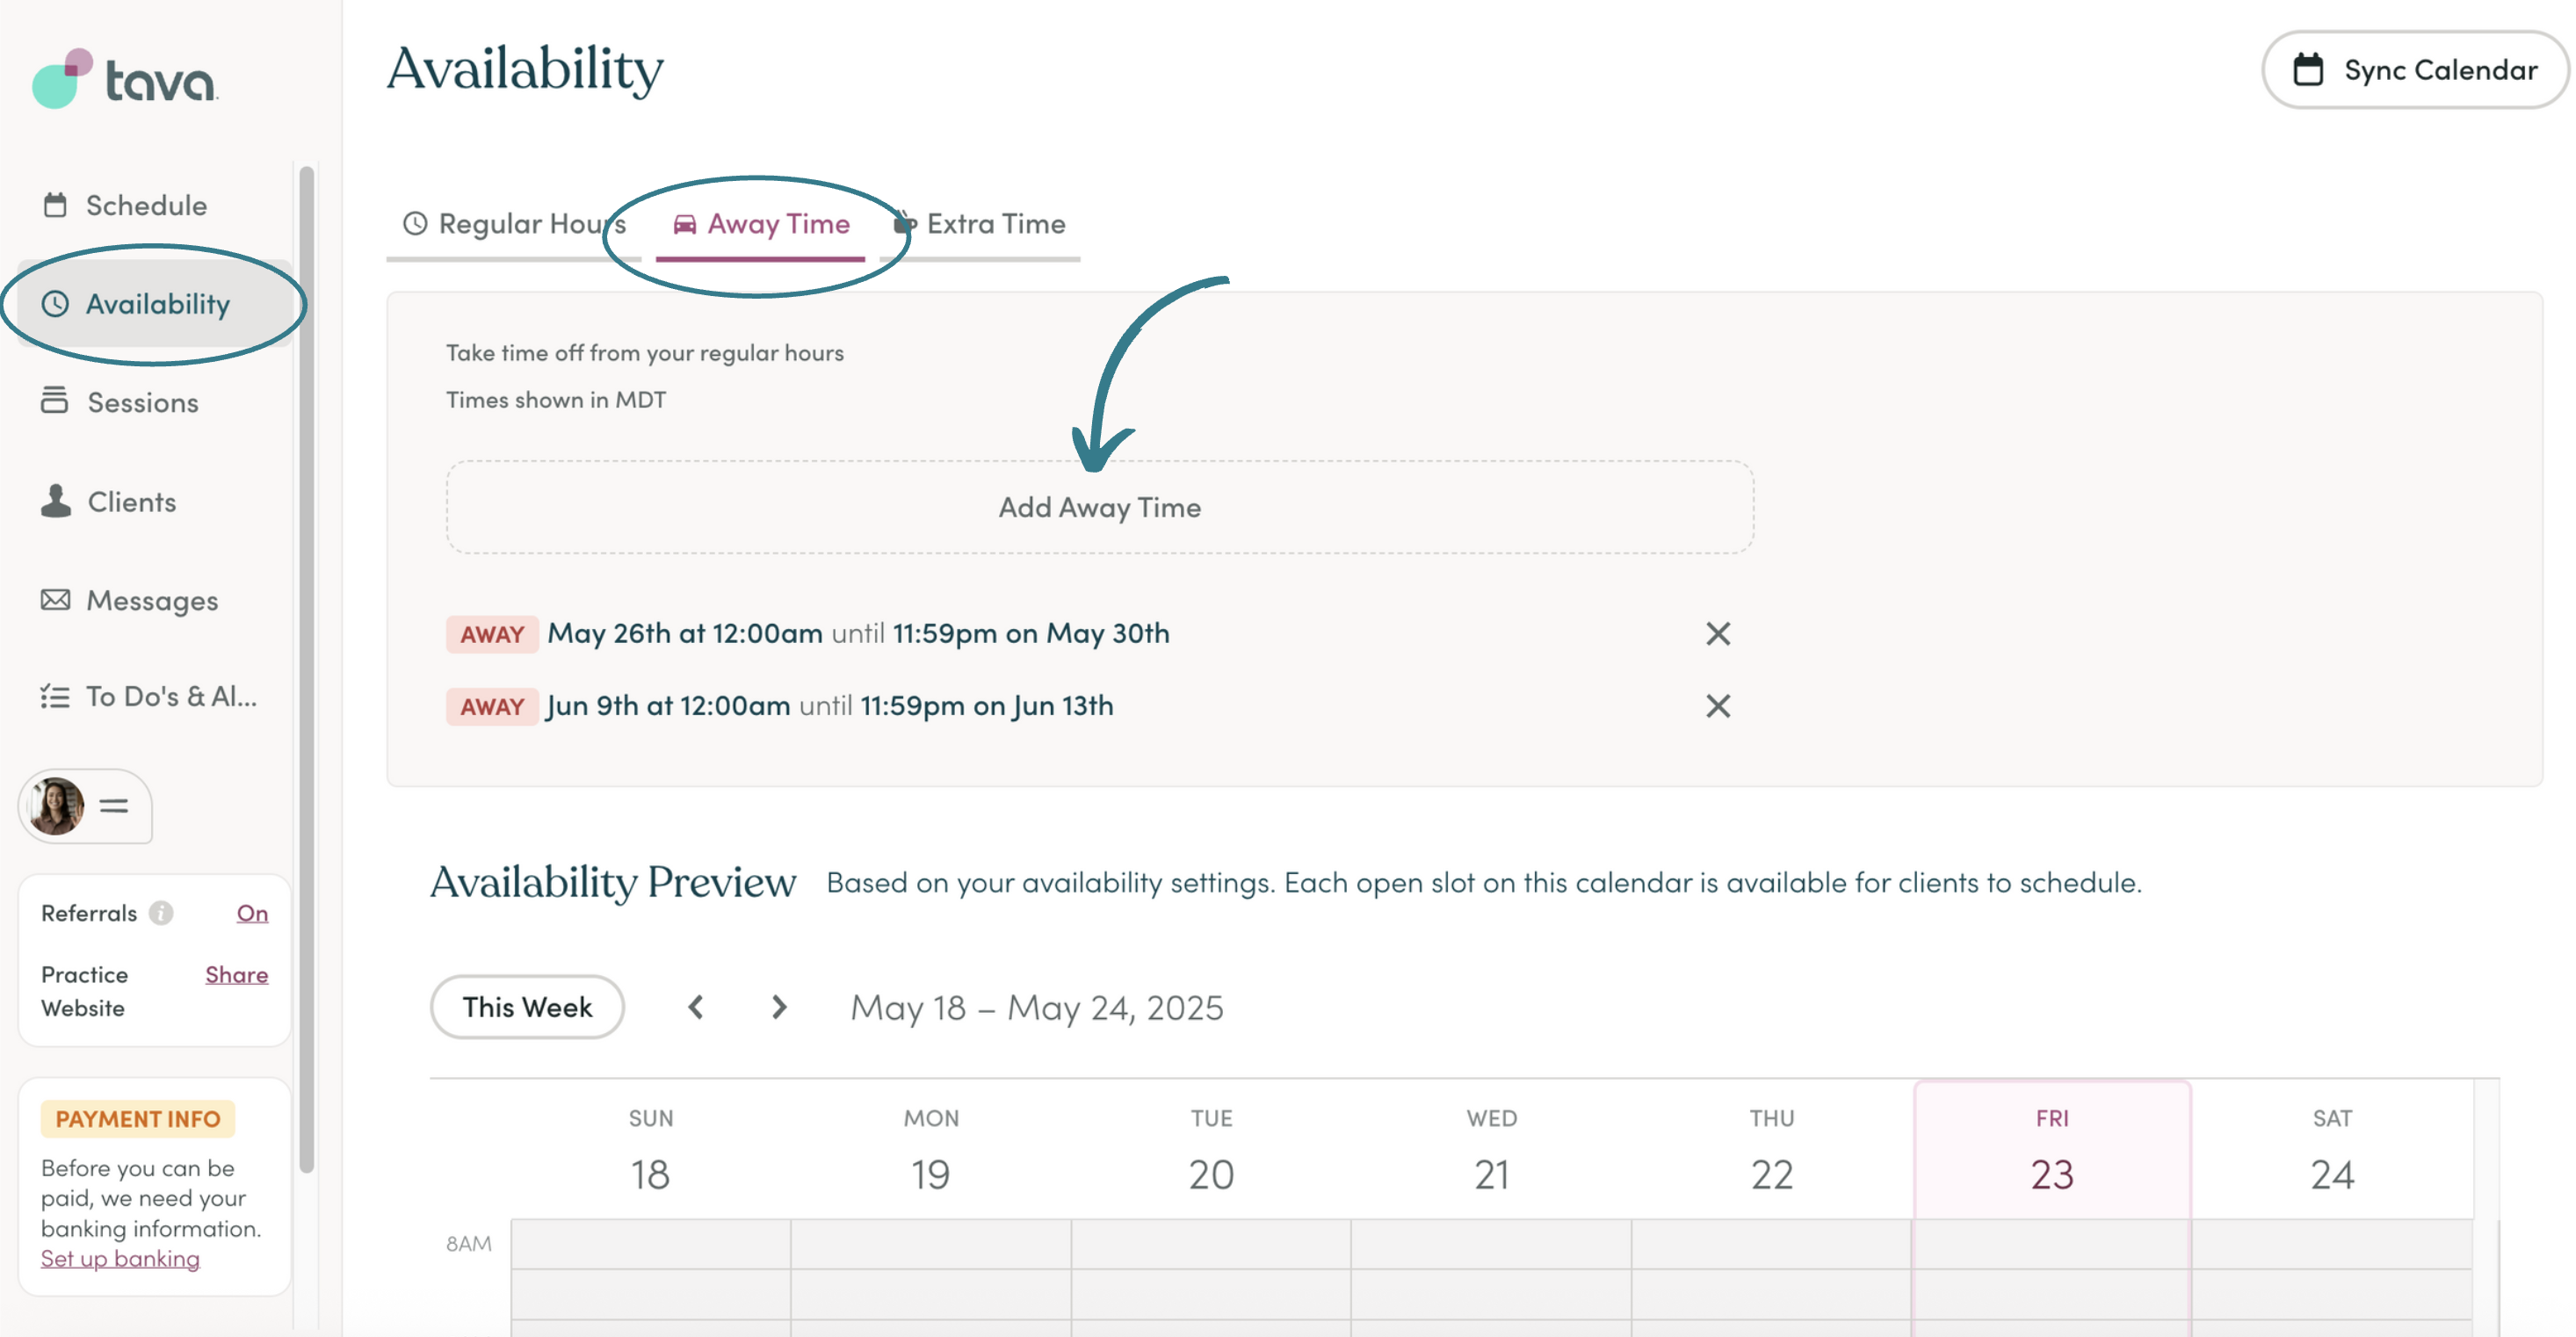Viewport: 2576px width, 1337px height.
Task: Remove the May 26th away entry
Action: tap(1718, 633)
